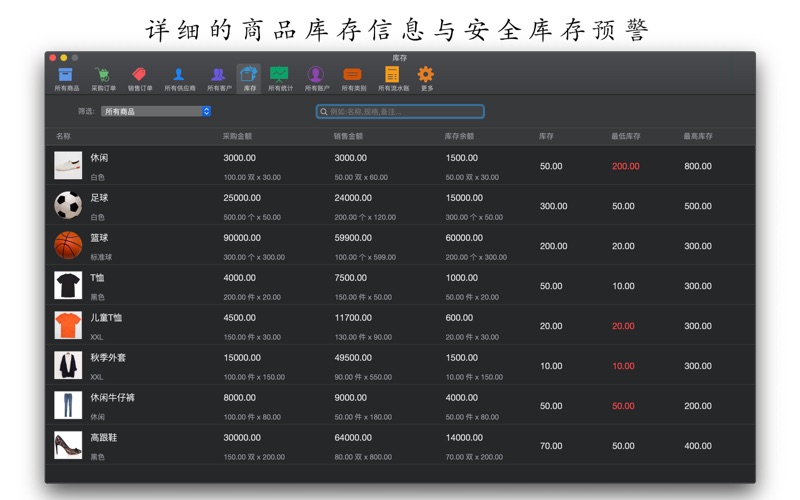Open the 所有账户 toolbar icon
Viewport: 800px width, 500px height.
(x=316, y=77)
